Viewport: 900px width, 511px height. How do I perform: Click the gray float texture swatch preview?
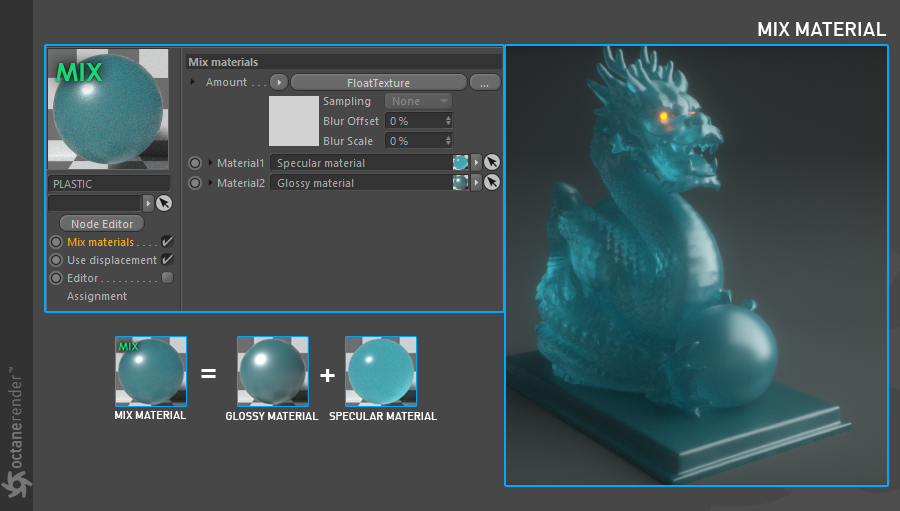294,121
